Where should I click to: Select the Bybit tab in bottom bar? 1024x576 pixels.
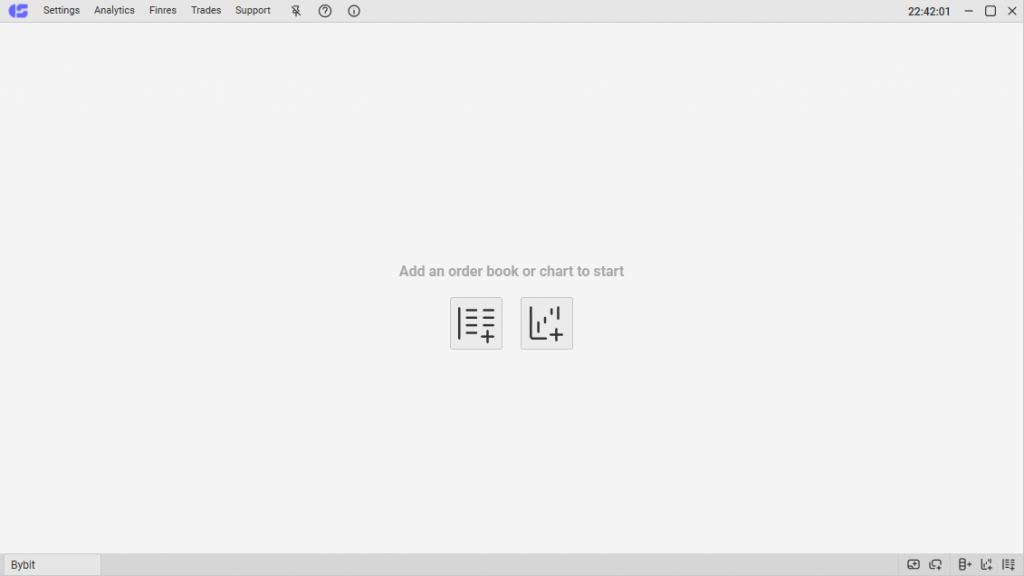pos(52,565)
